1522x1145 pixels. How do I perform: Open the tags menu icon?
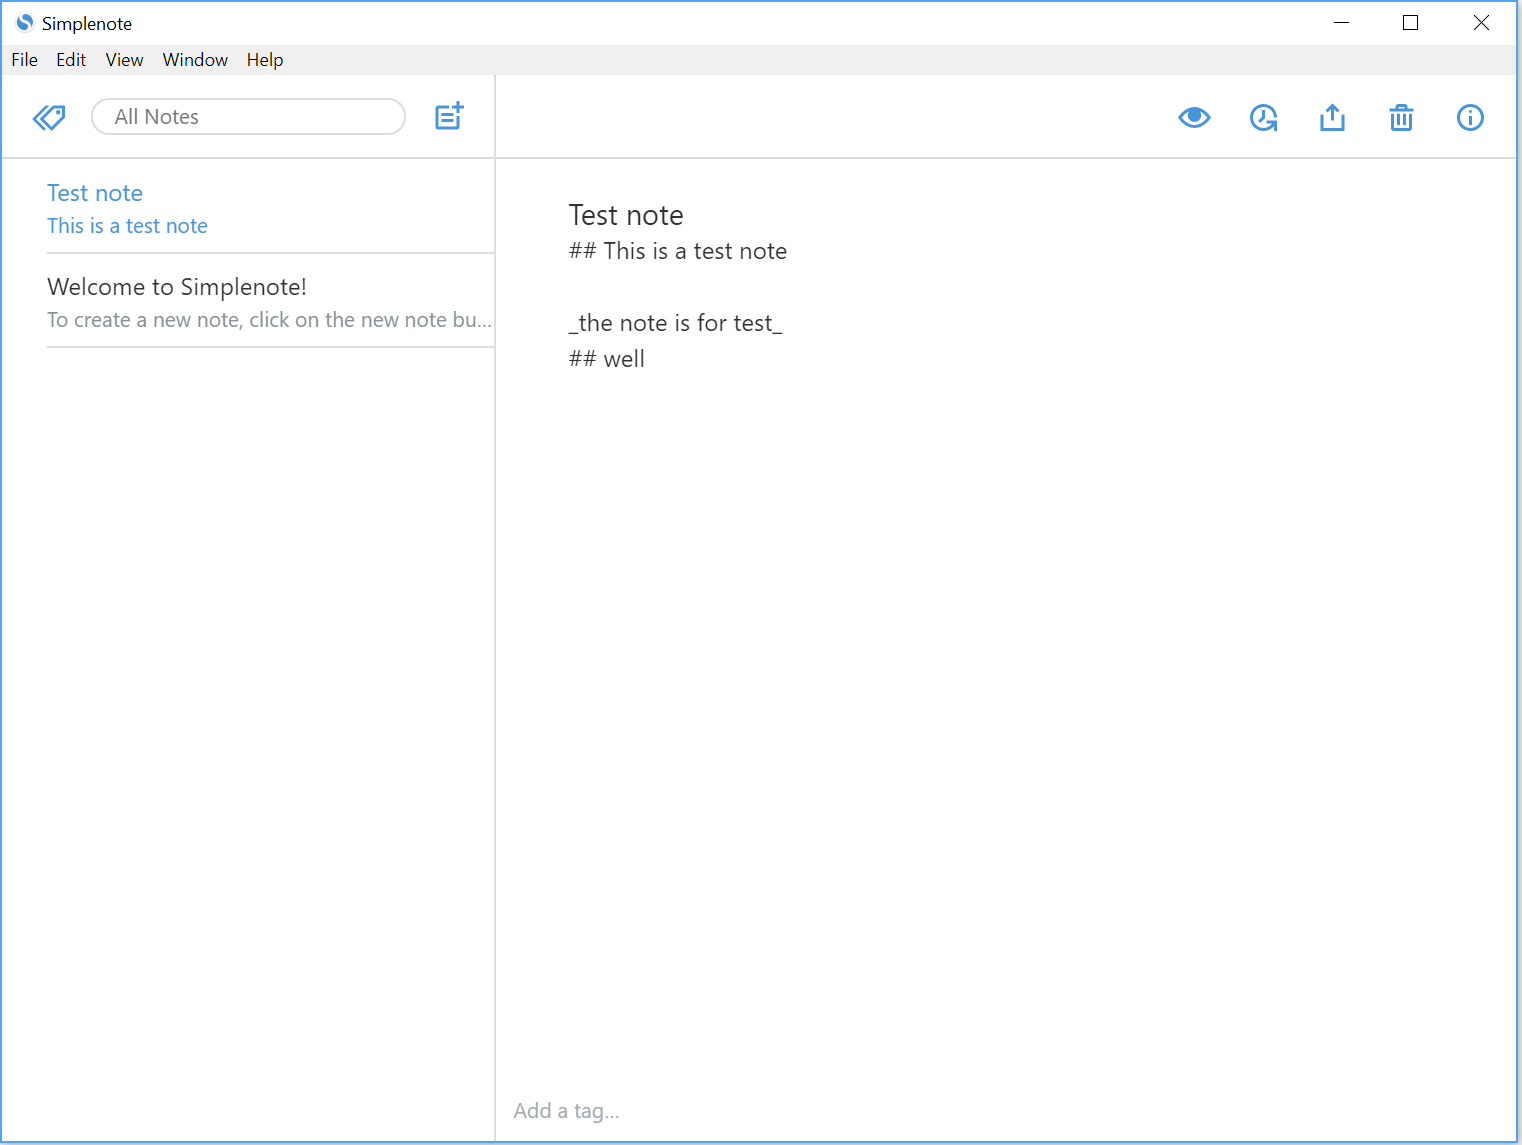click(49, 118)
